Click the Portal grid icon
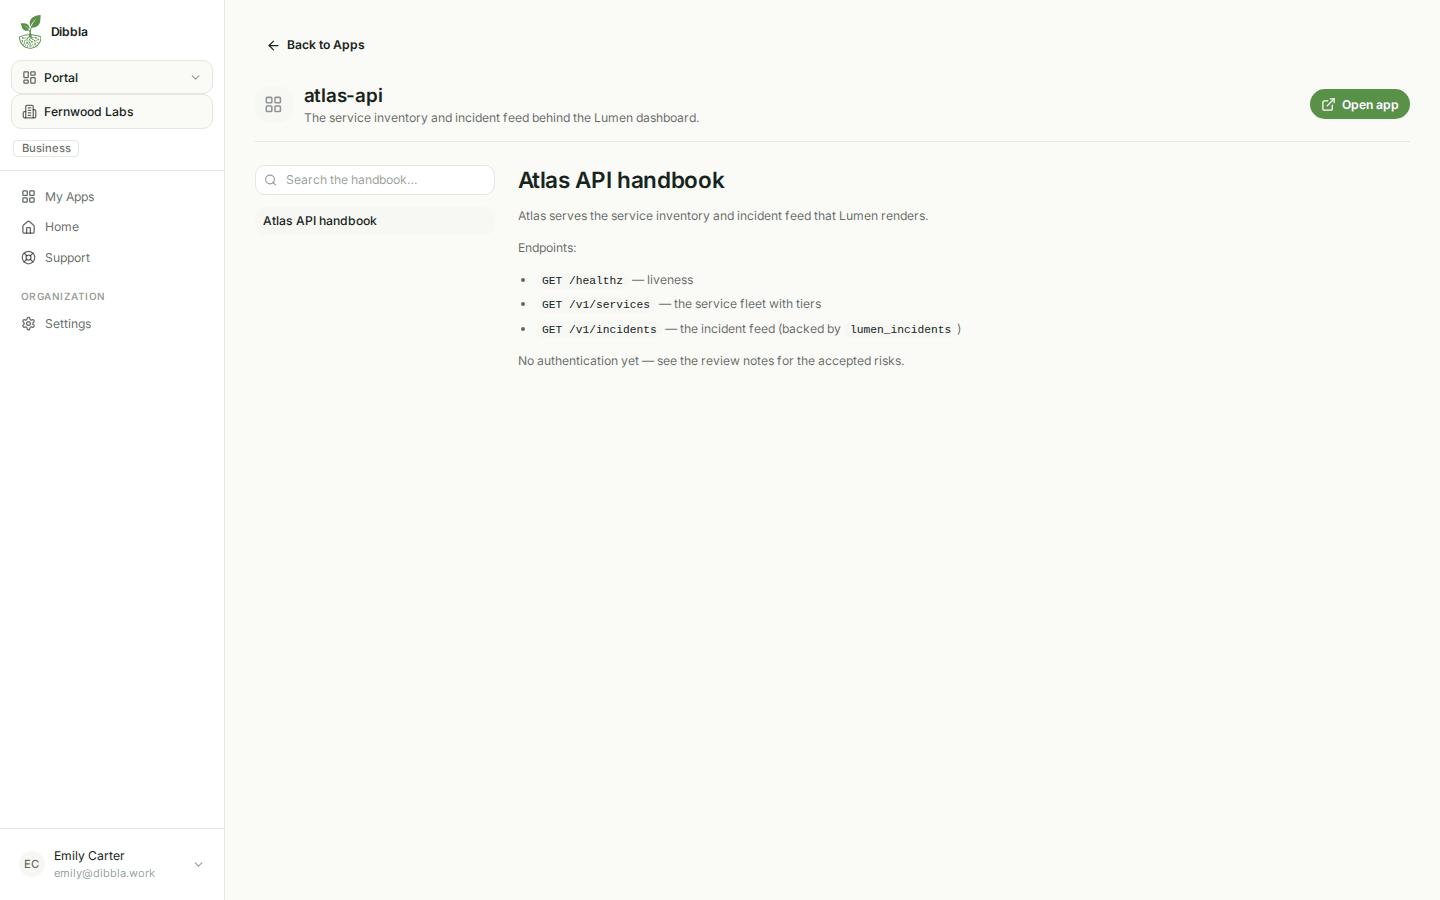Screen dimensions: 1440x900 (x=30, y=77)
